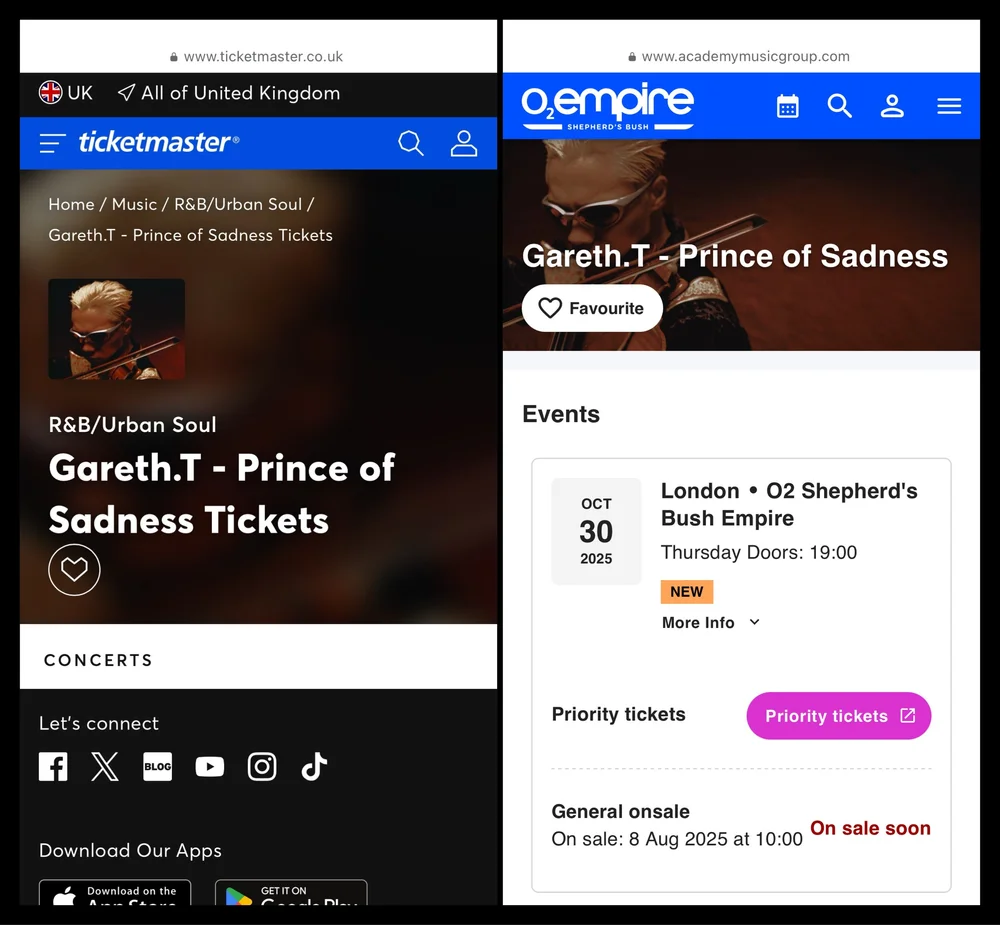This screenshot has height=925, width=1000.
Task: Click the NEW badge on the event
Action: pos(687,592)
